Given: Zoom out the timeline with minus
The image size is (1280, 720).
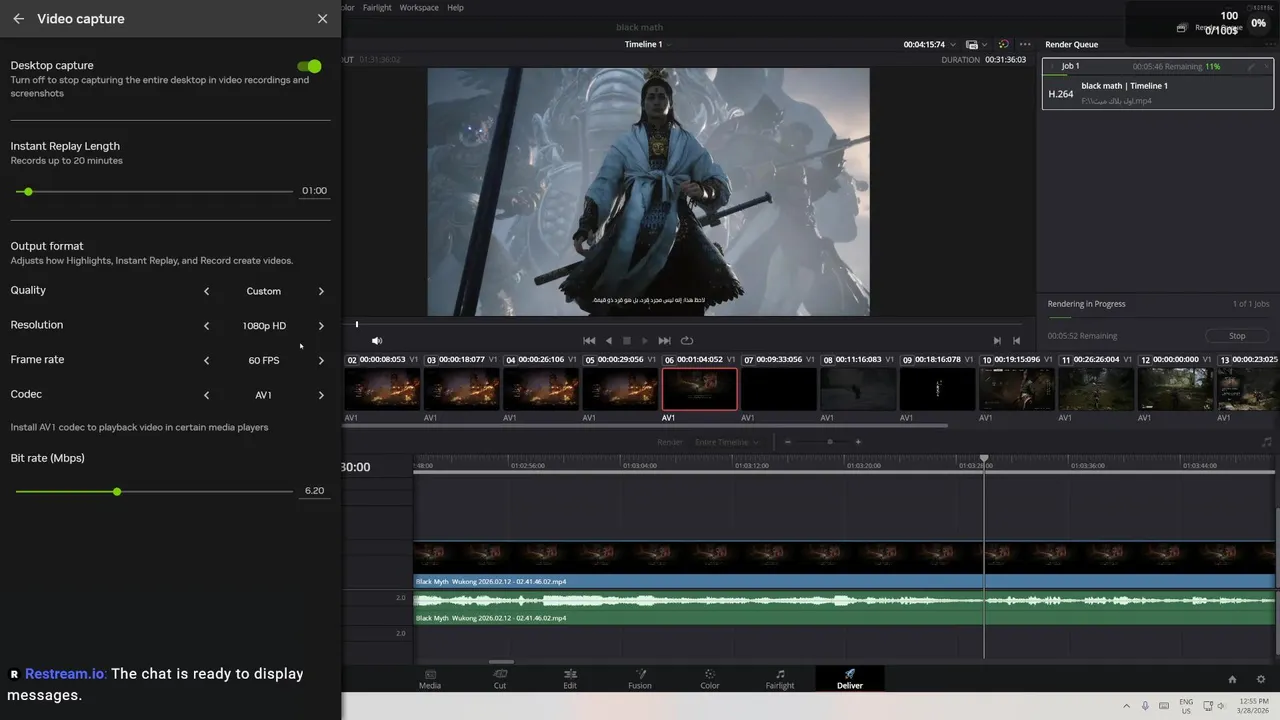Looking at the screenshot, I should [x=788, y=442].
